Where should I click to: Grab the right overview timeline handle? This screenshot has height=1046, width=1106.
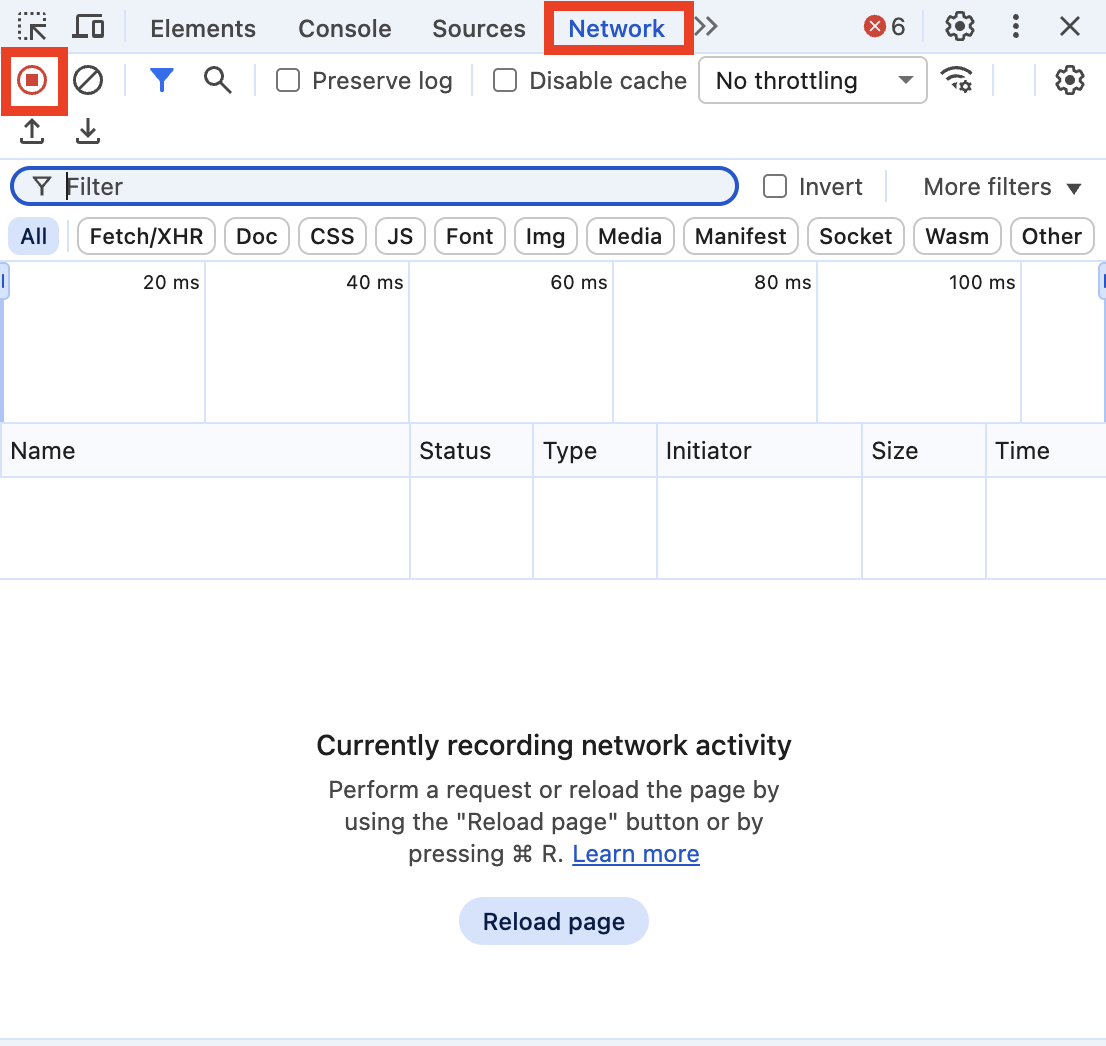click(x=1102, y=281)
